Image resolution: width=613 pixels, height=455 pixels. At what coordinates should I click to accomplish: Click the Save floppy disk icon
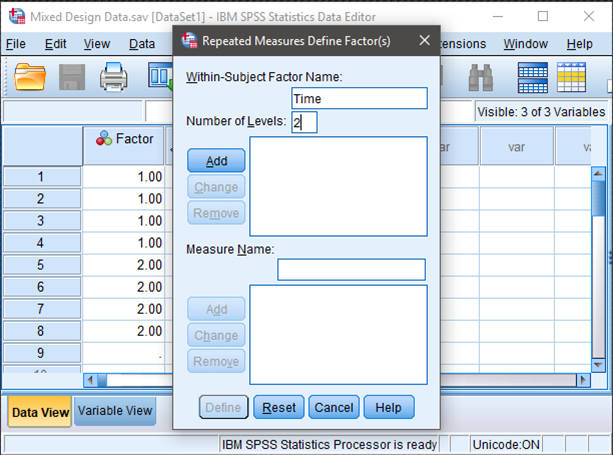point(72,77)
